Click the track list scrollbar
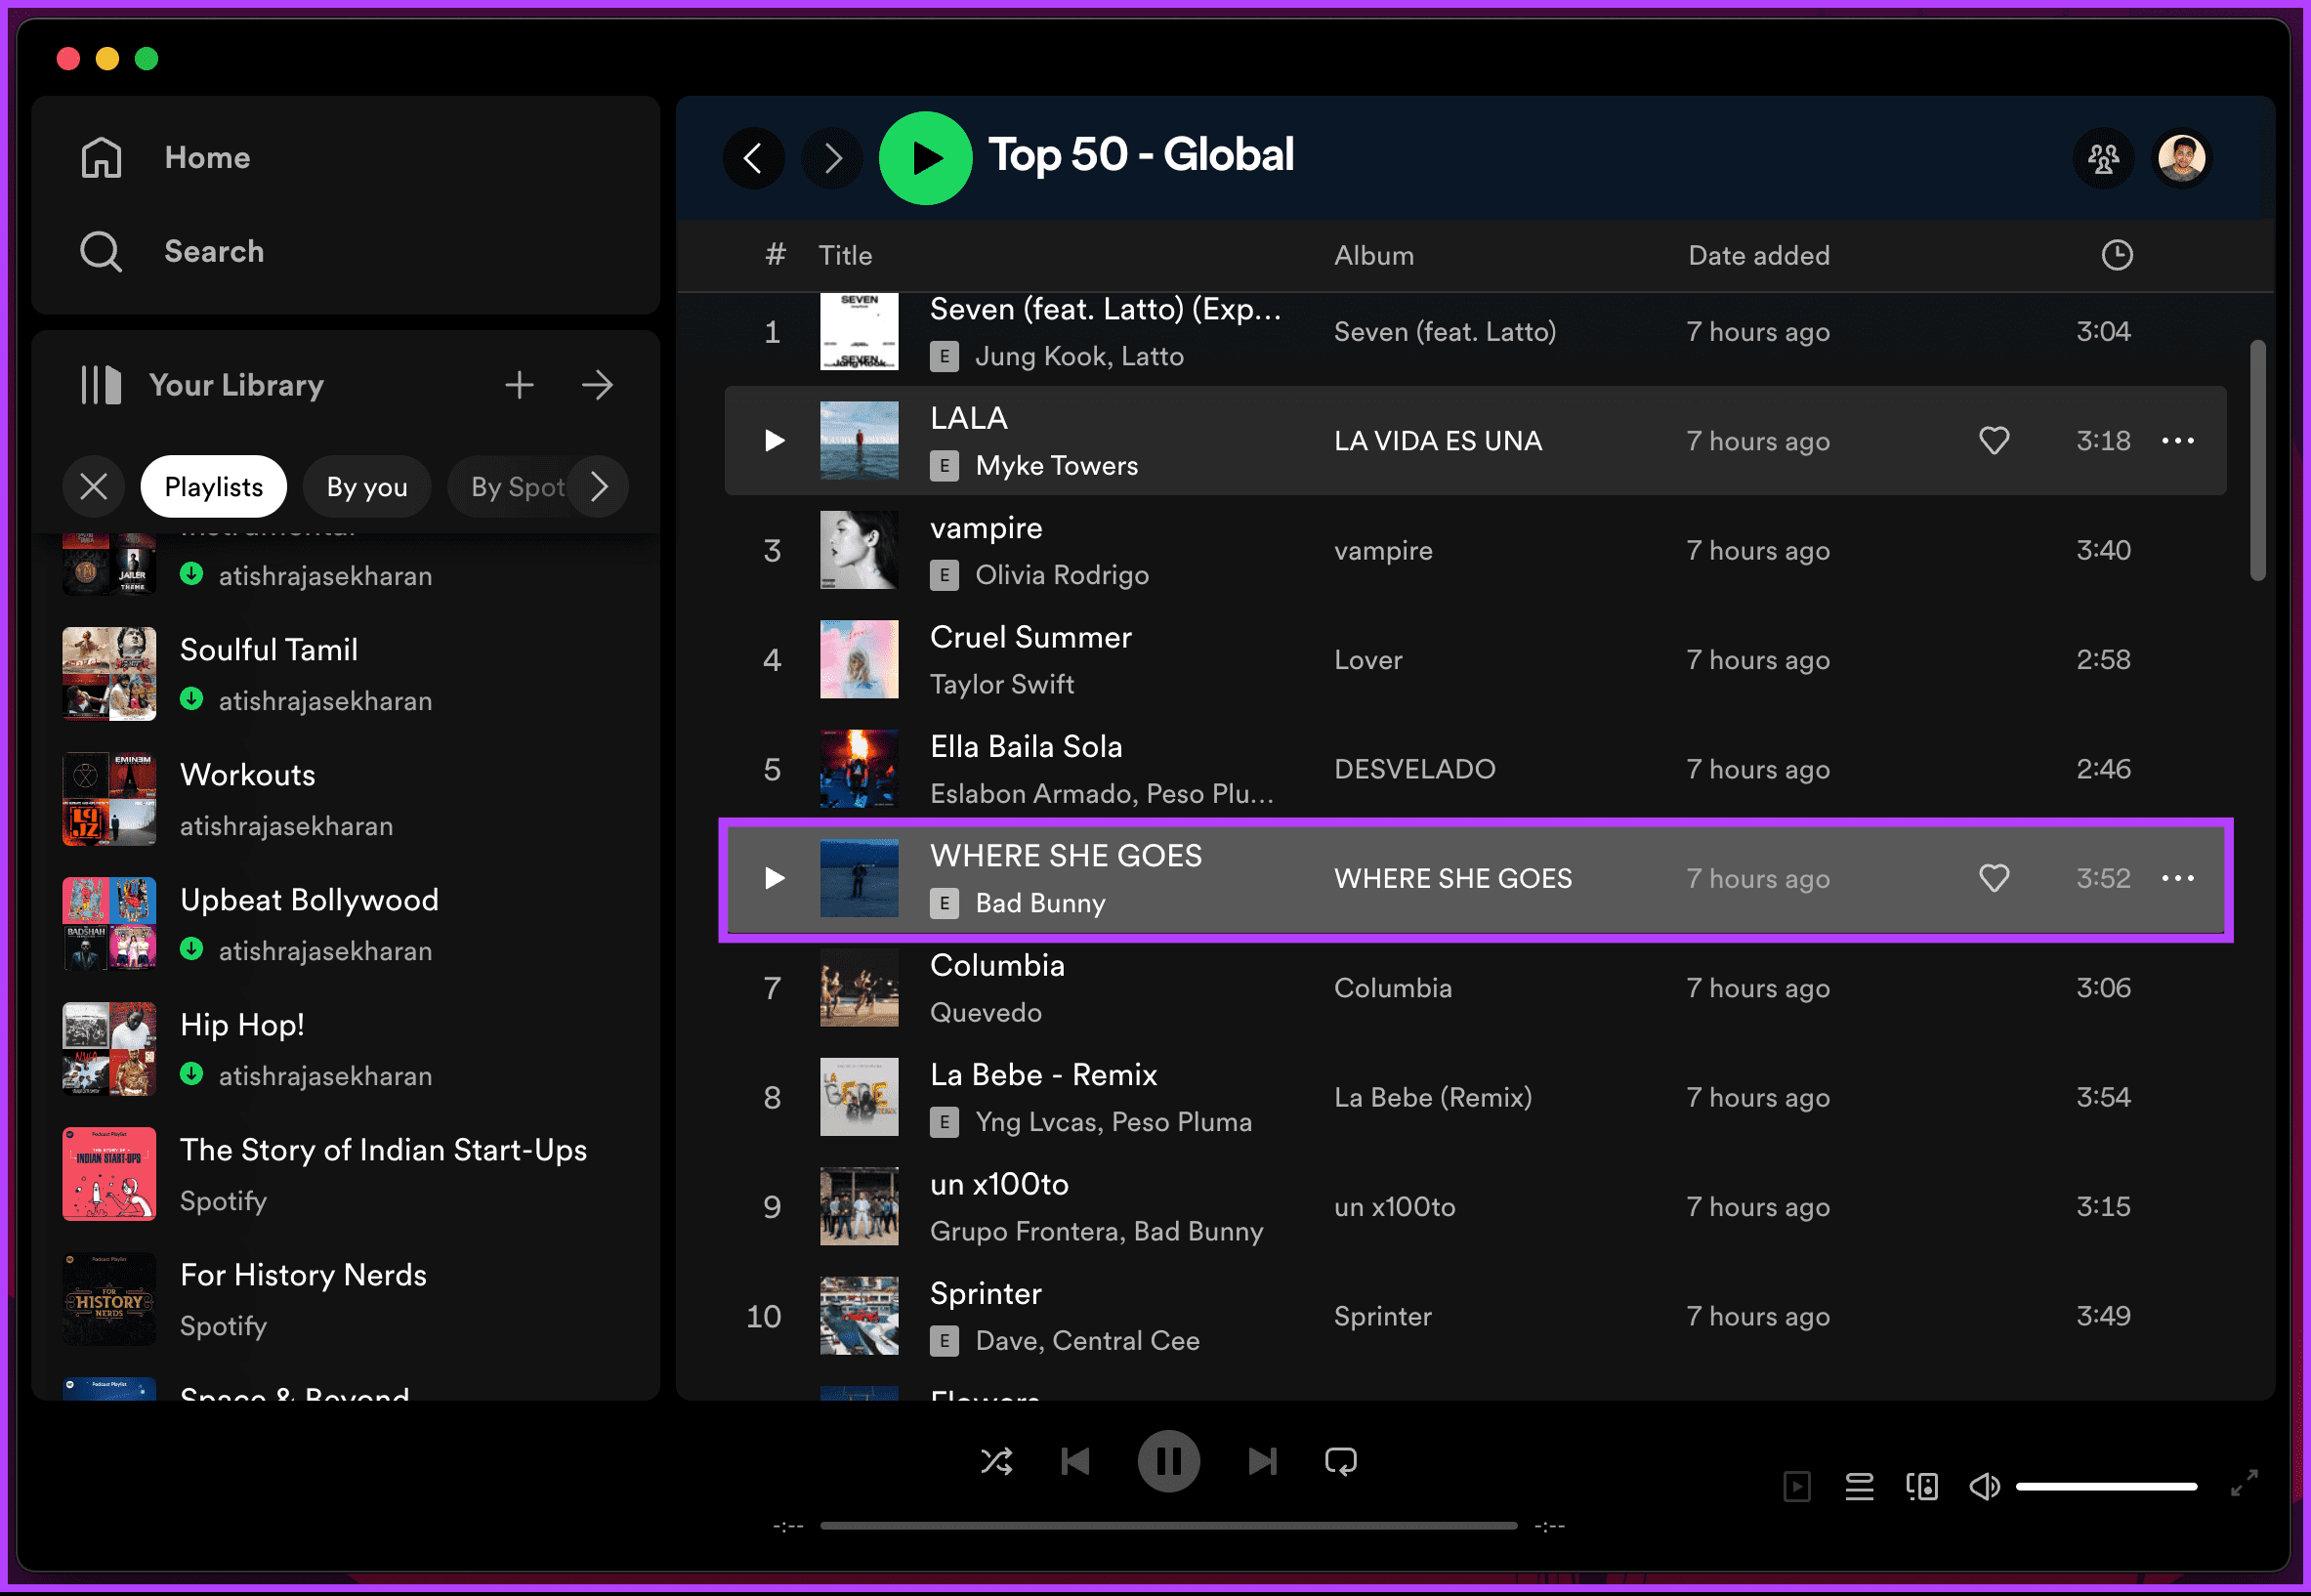 (x=2258, y=460)
